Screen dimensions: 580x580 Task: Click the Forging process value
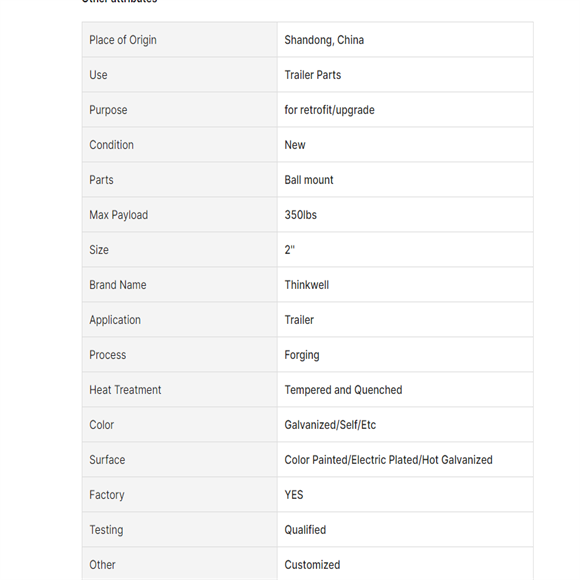(x=302, y=355)
